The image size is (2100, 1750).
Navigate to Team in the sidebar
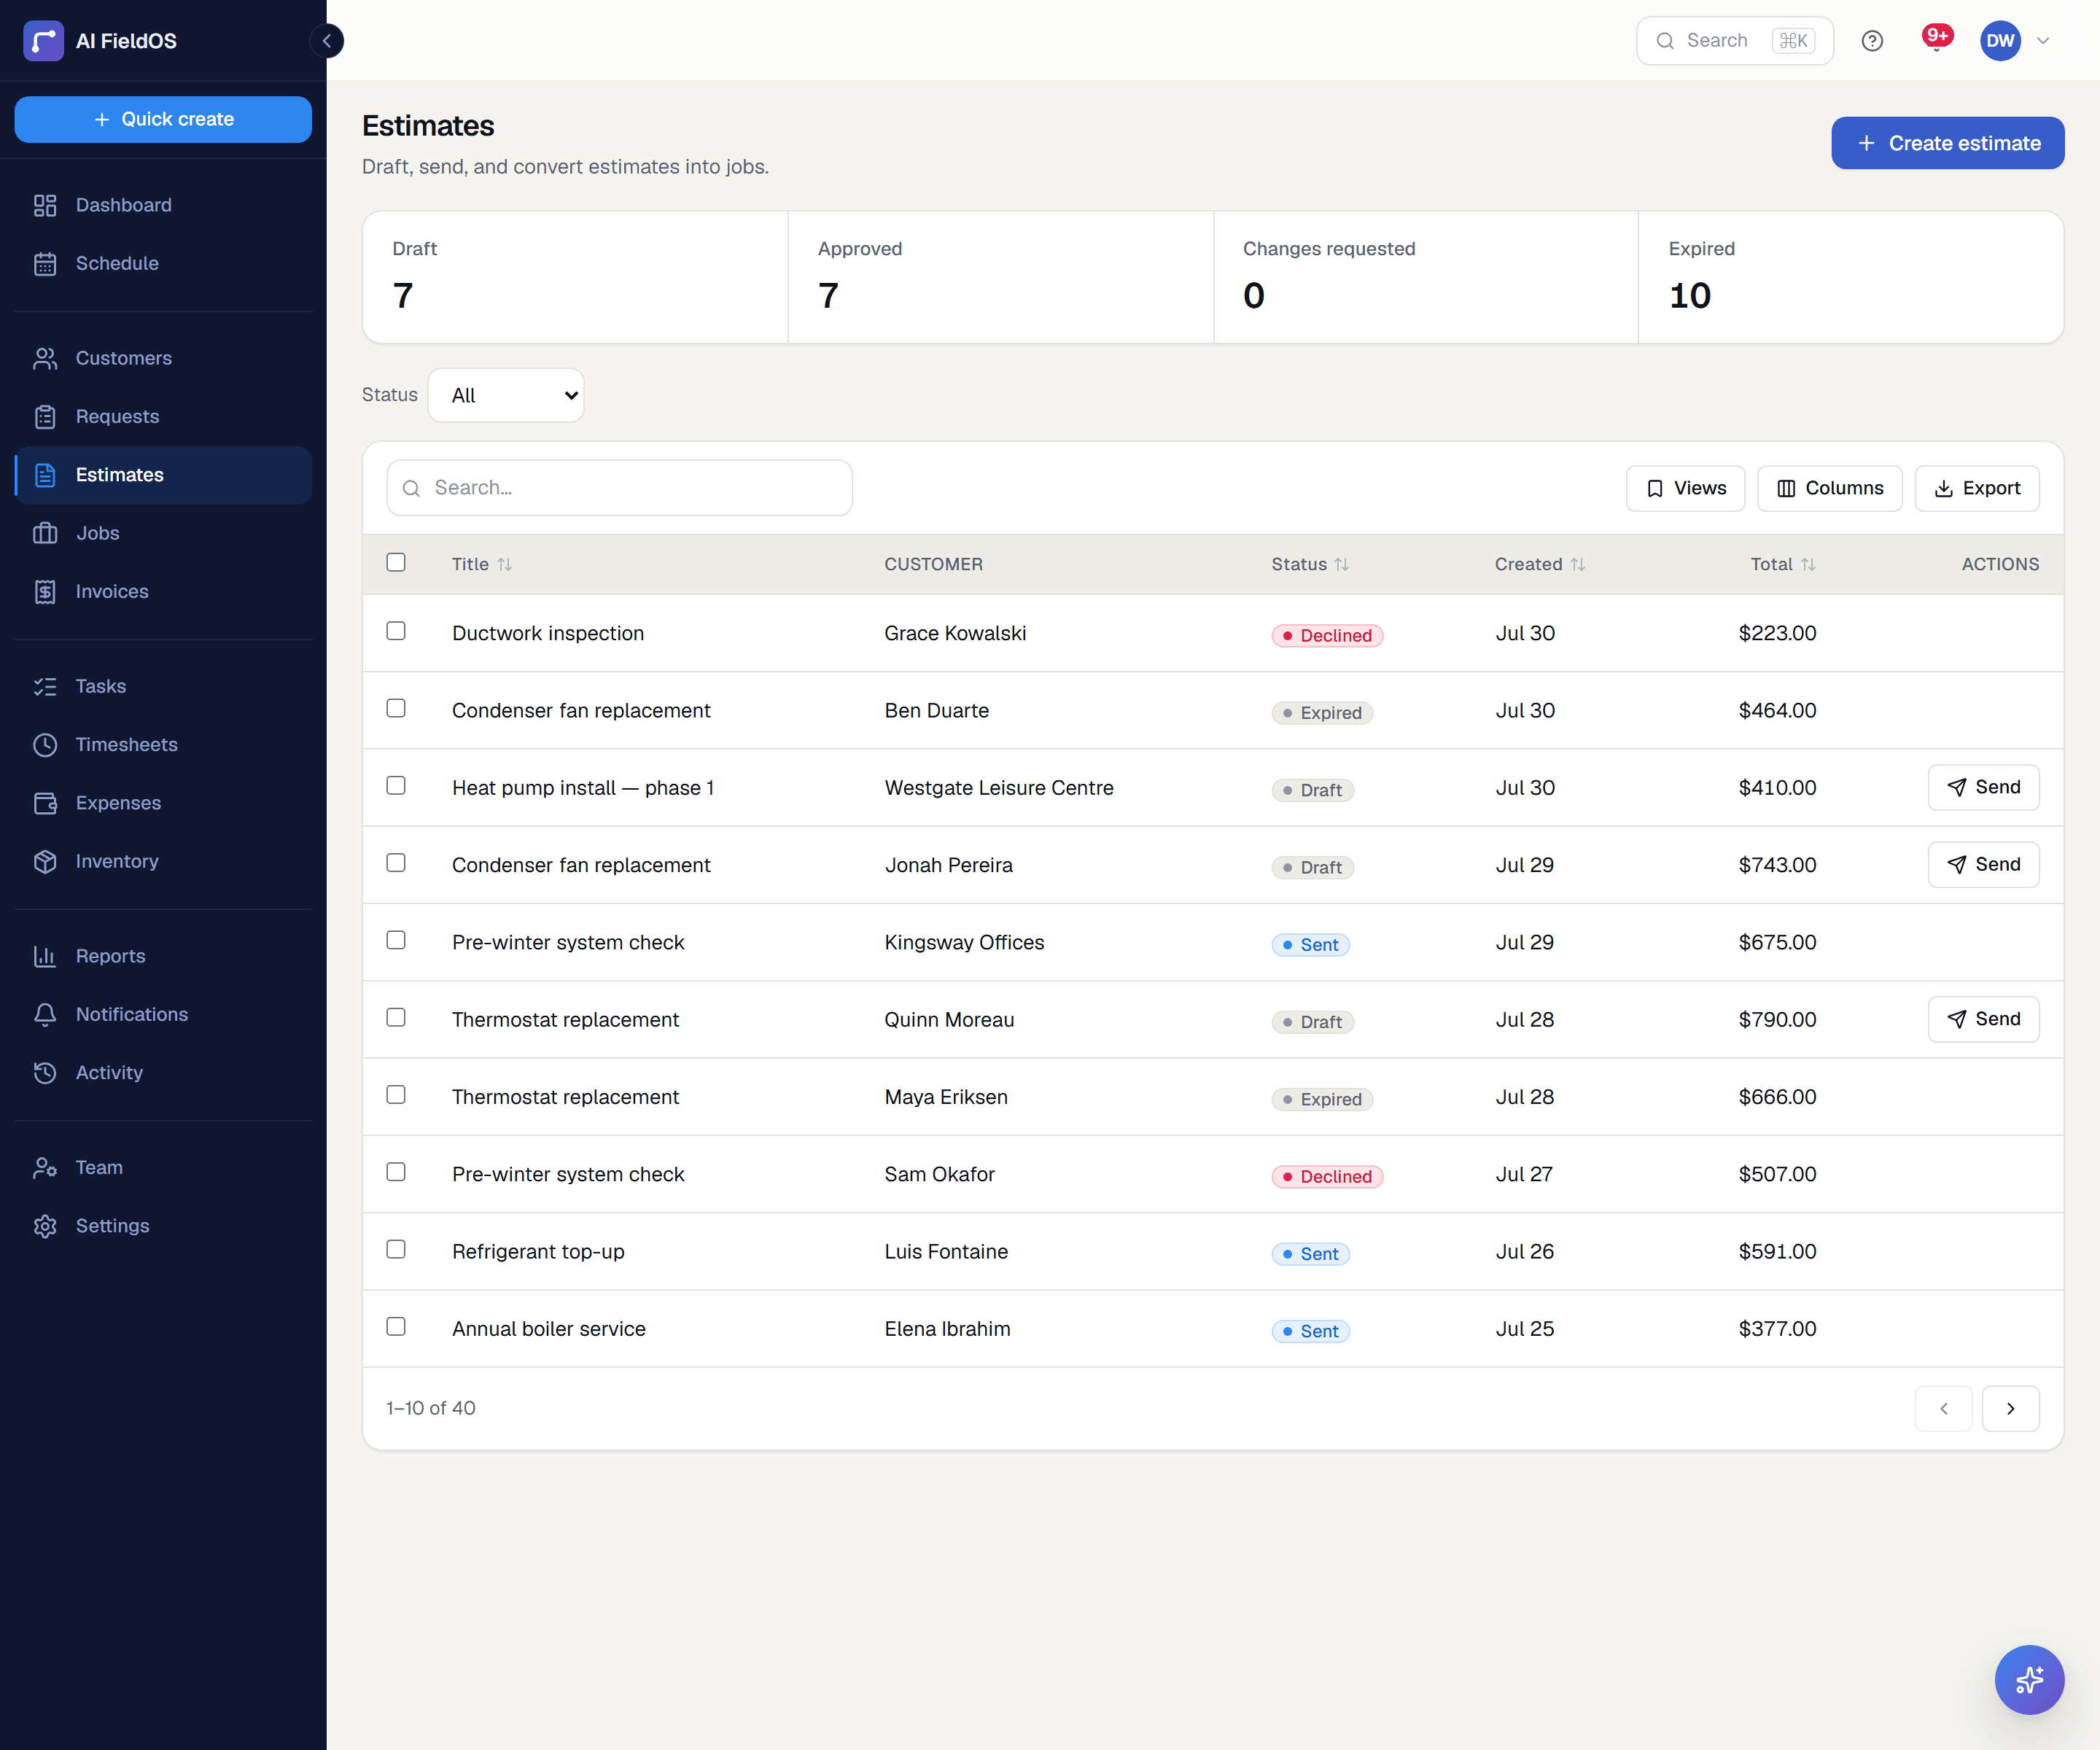(x=163, y=1167)
